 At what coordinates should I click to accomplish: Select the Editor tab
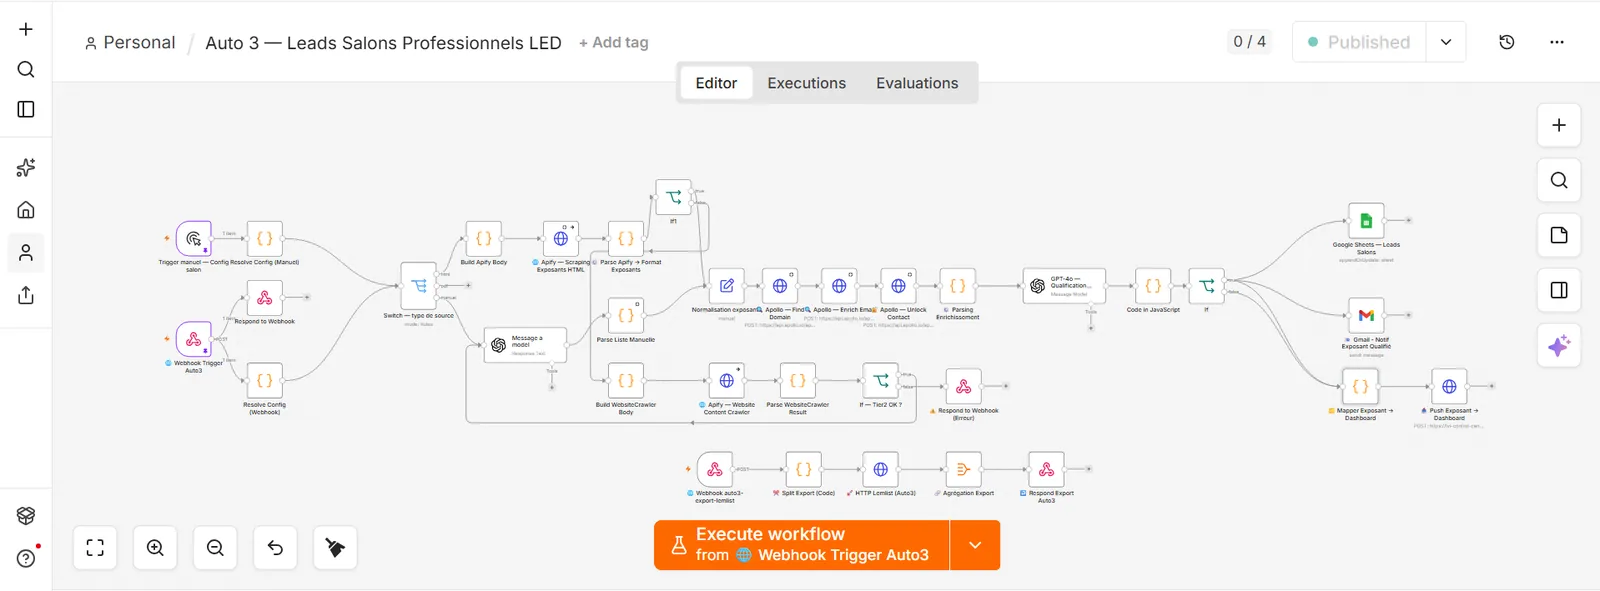tap(716, 83)
